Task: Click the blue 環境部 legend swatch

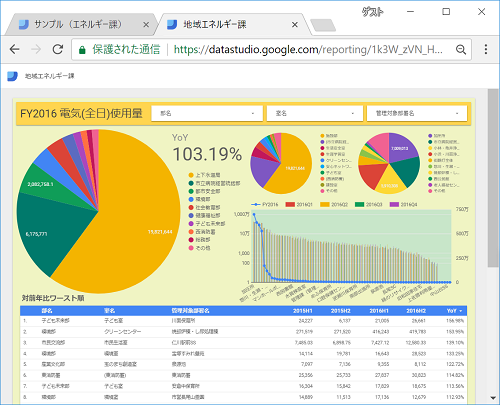Action: click(x=191, y=199)
